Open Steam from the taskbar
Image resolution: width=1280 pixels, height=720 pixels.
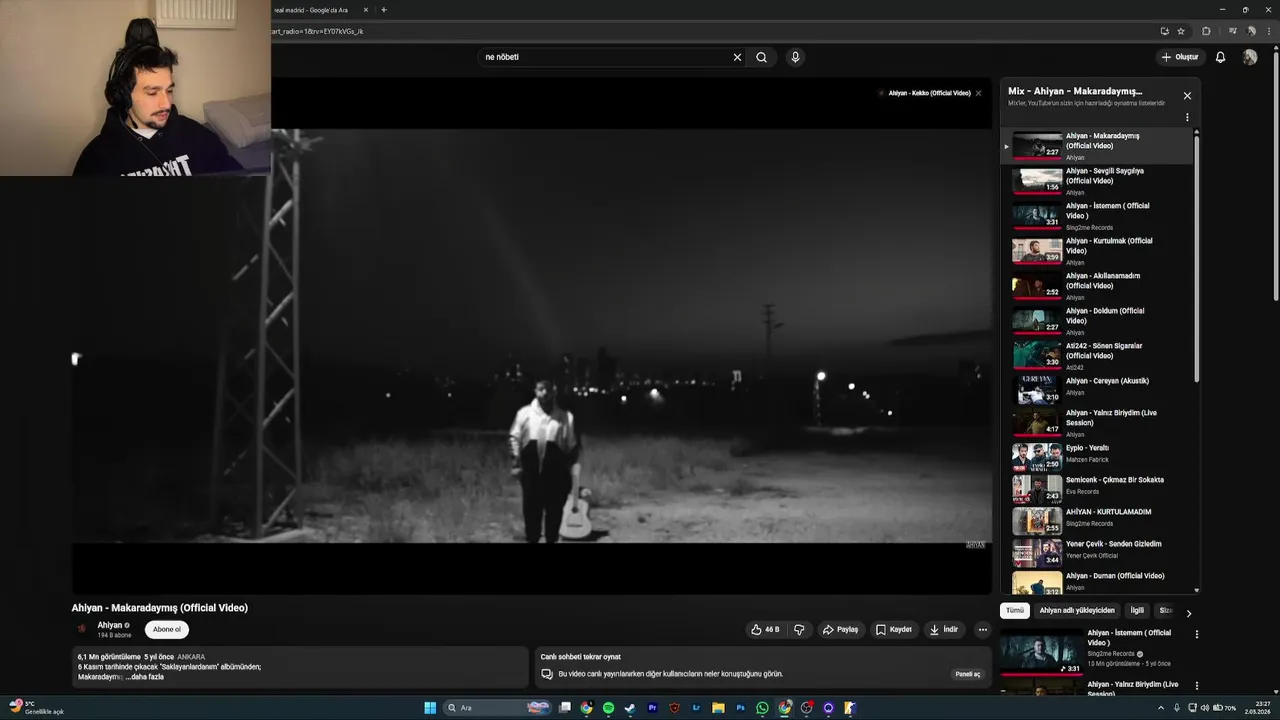point(630,708)
